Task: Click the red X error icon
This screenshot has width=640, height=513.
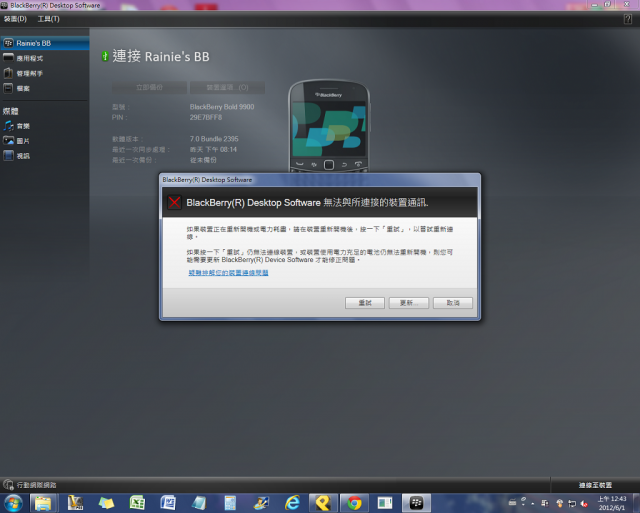Action: 174,202
